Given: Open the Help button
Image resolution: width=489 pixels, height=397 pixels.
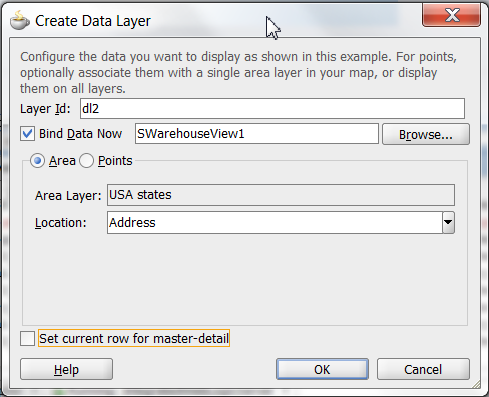Looking at the screenshot, I should pos(66,369).
